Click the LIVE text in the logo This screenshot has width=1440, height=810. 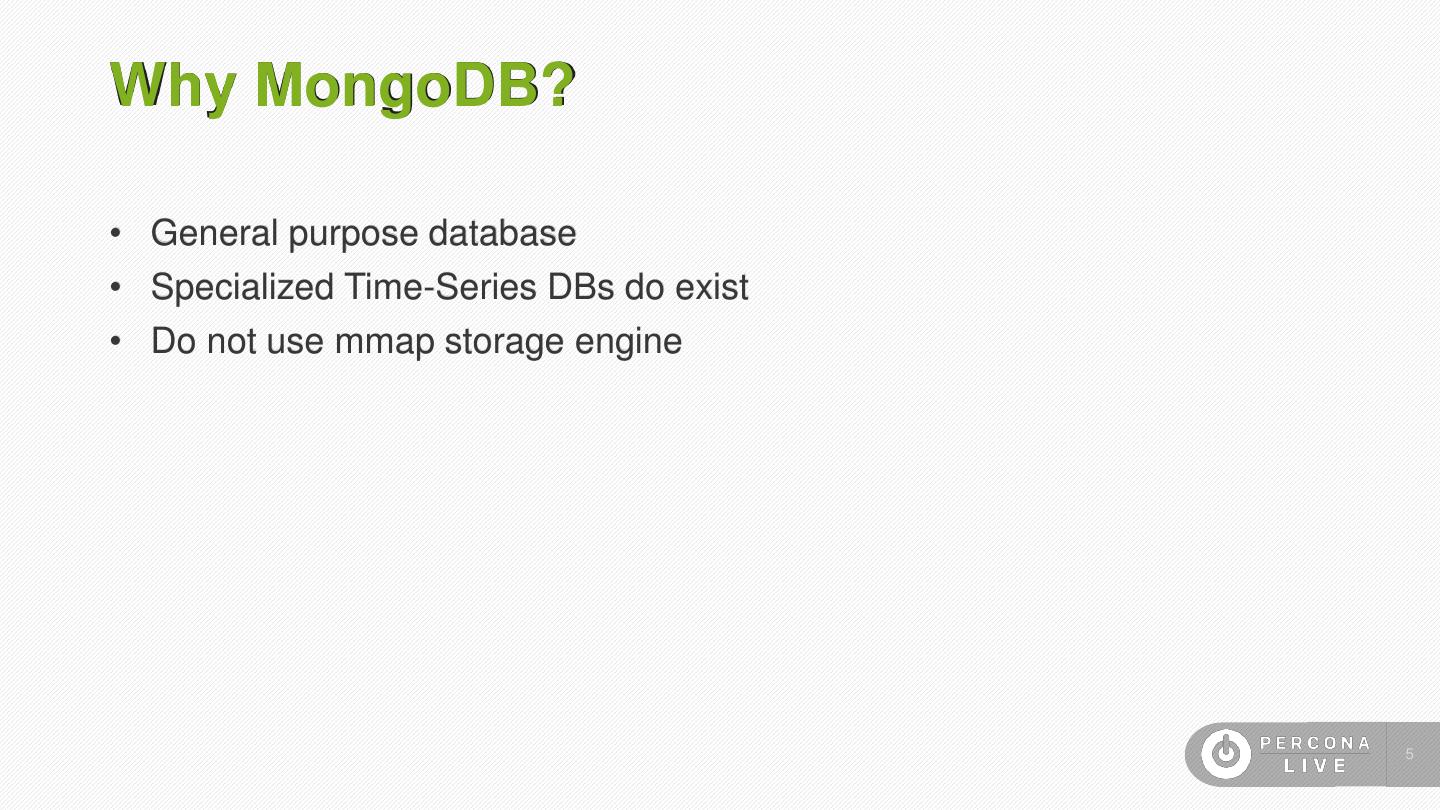click(x=1316, y=766)
